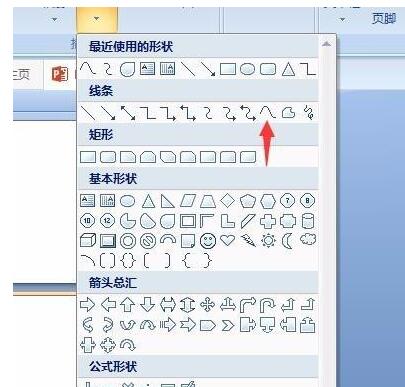Choose Circular Arrow in 箭头总汇
The width and height of the screenshot is (405, 387).
pyautogui.click(x=128, y=345)
